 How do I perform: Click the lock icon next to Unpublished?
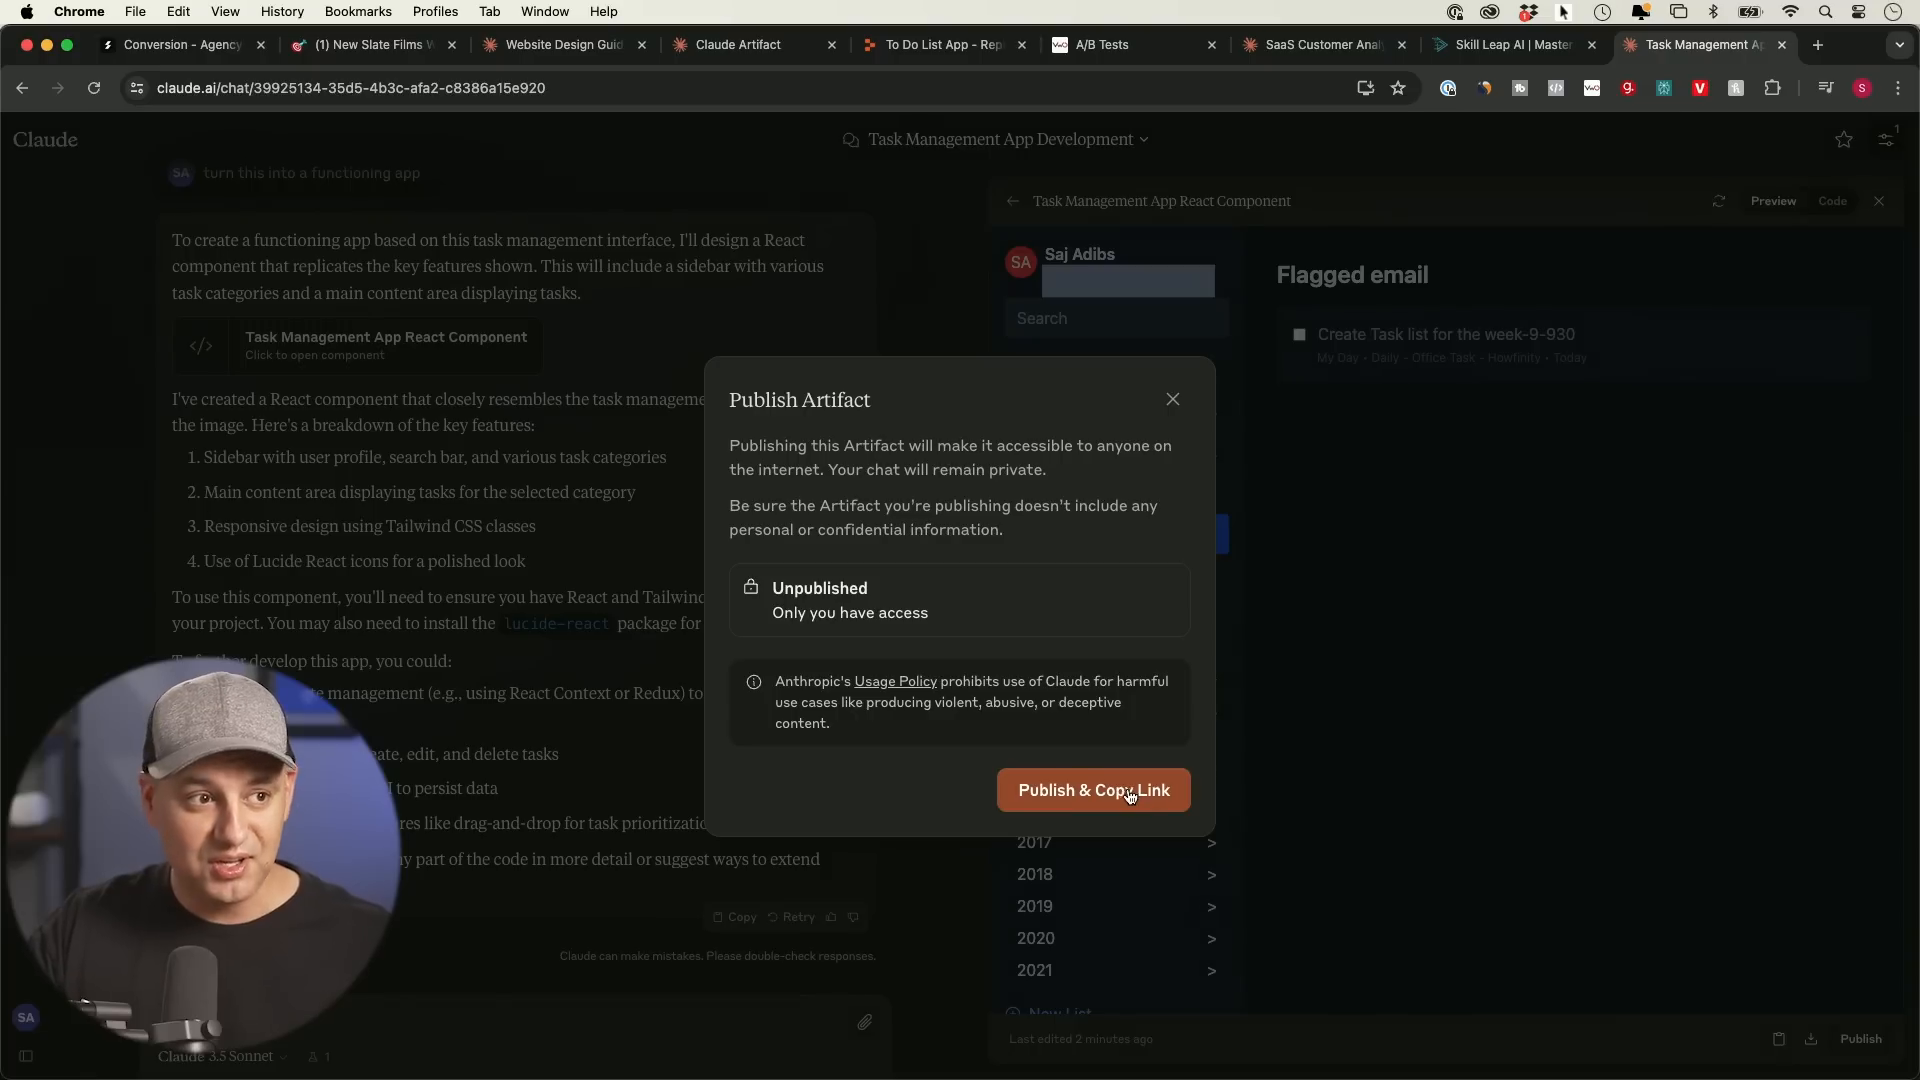(751, 587)
